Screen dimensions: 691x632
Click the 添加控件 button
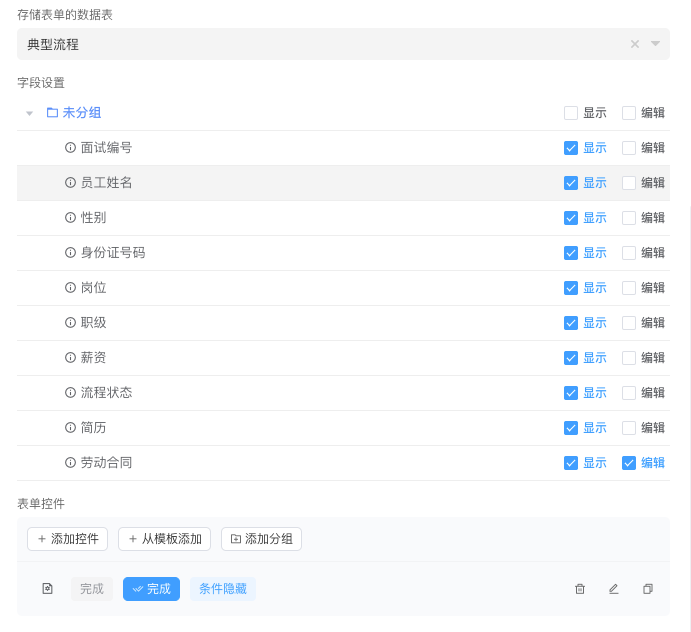67,539
